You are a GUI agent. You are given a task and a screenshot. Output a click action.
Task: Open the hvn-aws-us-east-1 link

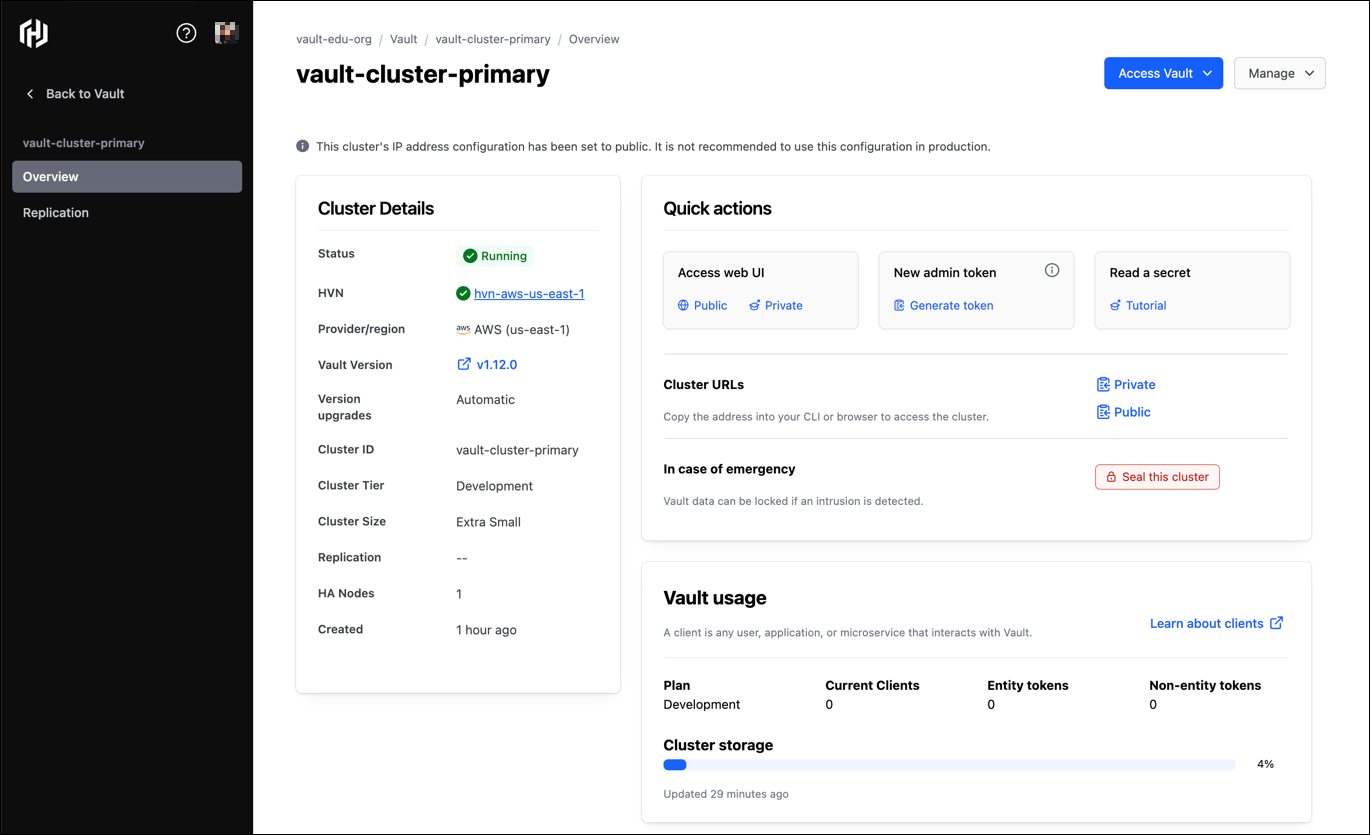(x=529, y=294)
